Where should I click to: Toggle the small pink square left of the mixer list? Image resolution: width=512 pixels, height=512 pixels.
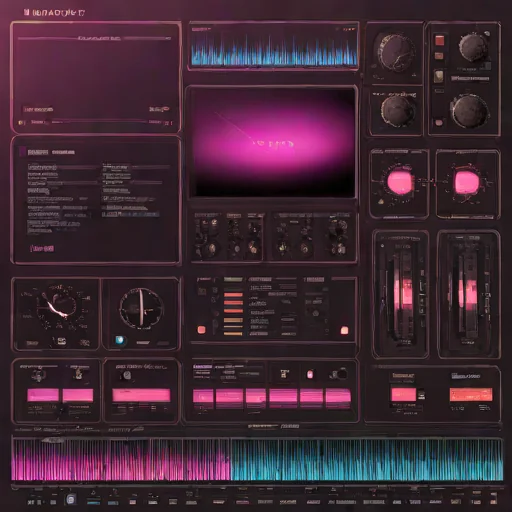coord(201,330)
